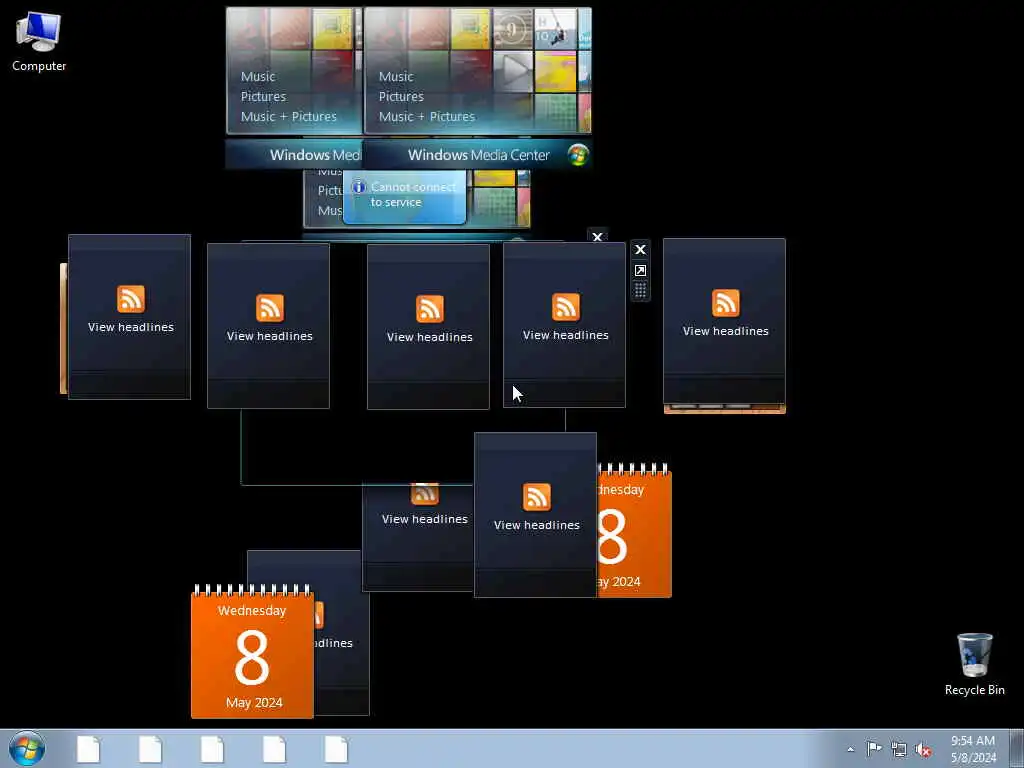Click the large 8 on the fully visible calendar gadget
This screenshot has height=768, width=1024.
252,657
